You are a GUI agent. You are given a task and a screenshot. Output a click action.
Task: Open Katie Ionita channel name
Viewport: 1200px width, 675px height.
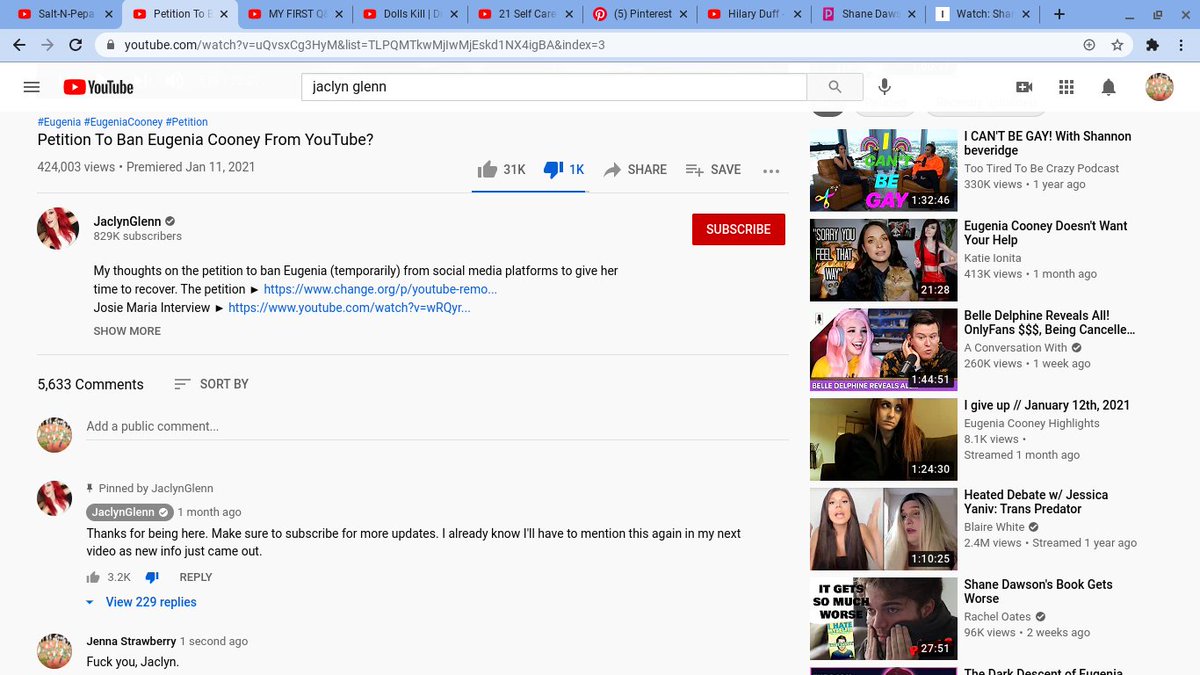click(992, 258)
